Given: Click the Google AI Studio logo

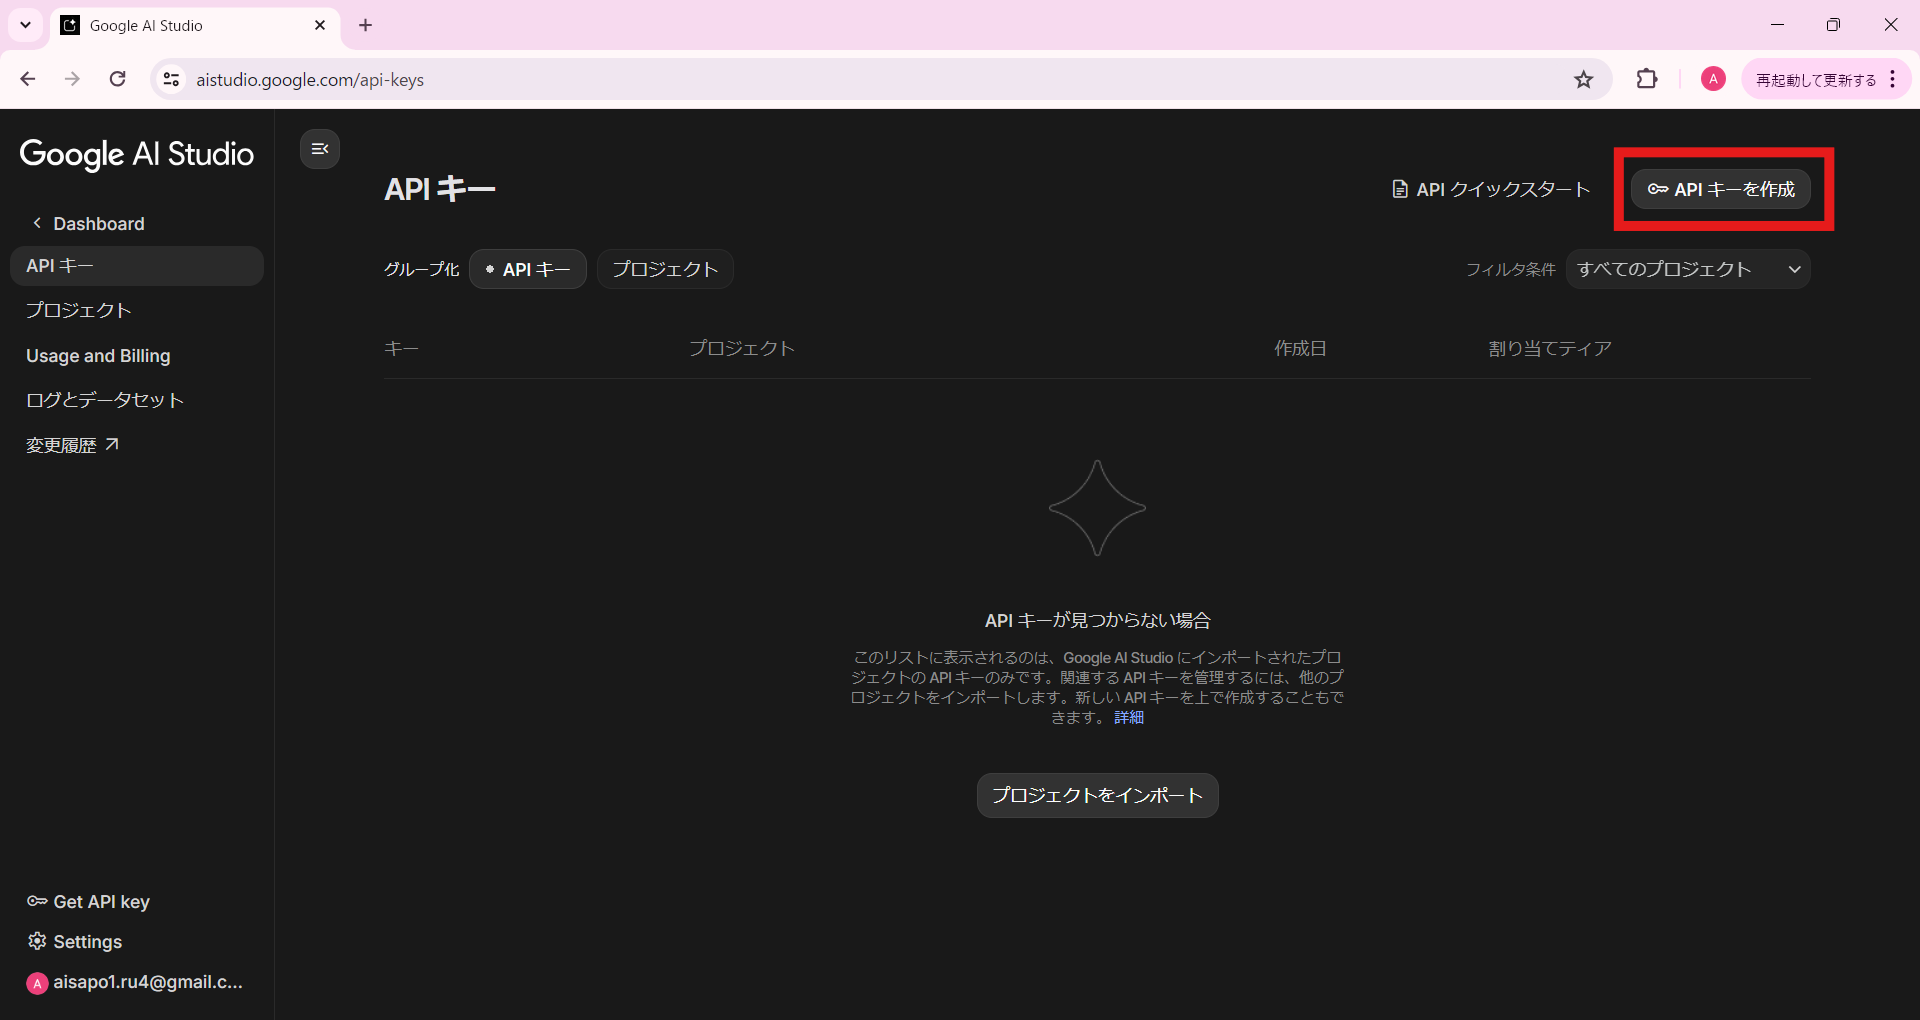Looking at the screenshot, I should tap(136, 155).
